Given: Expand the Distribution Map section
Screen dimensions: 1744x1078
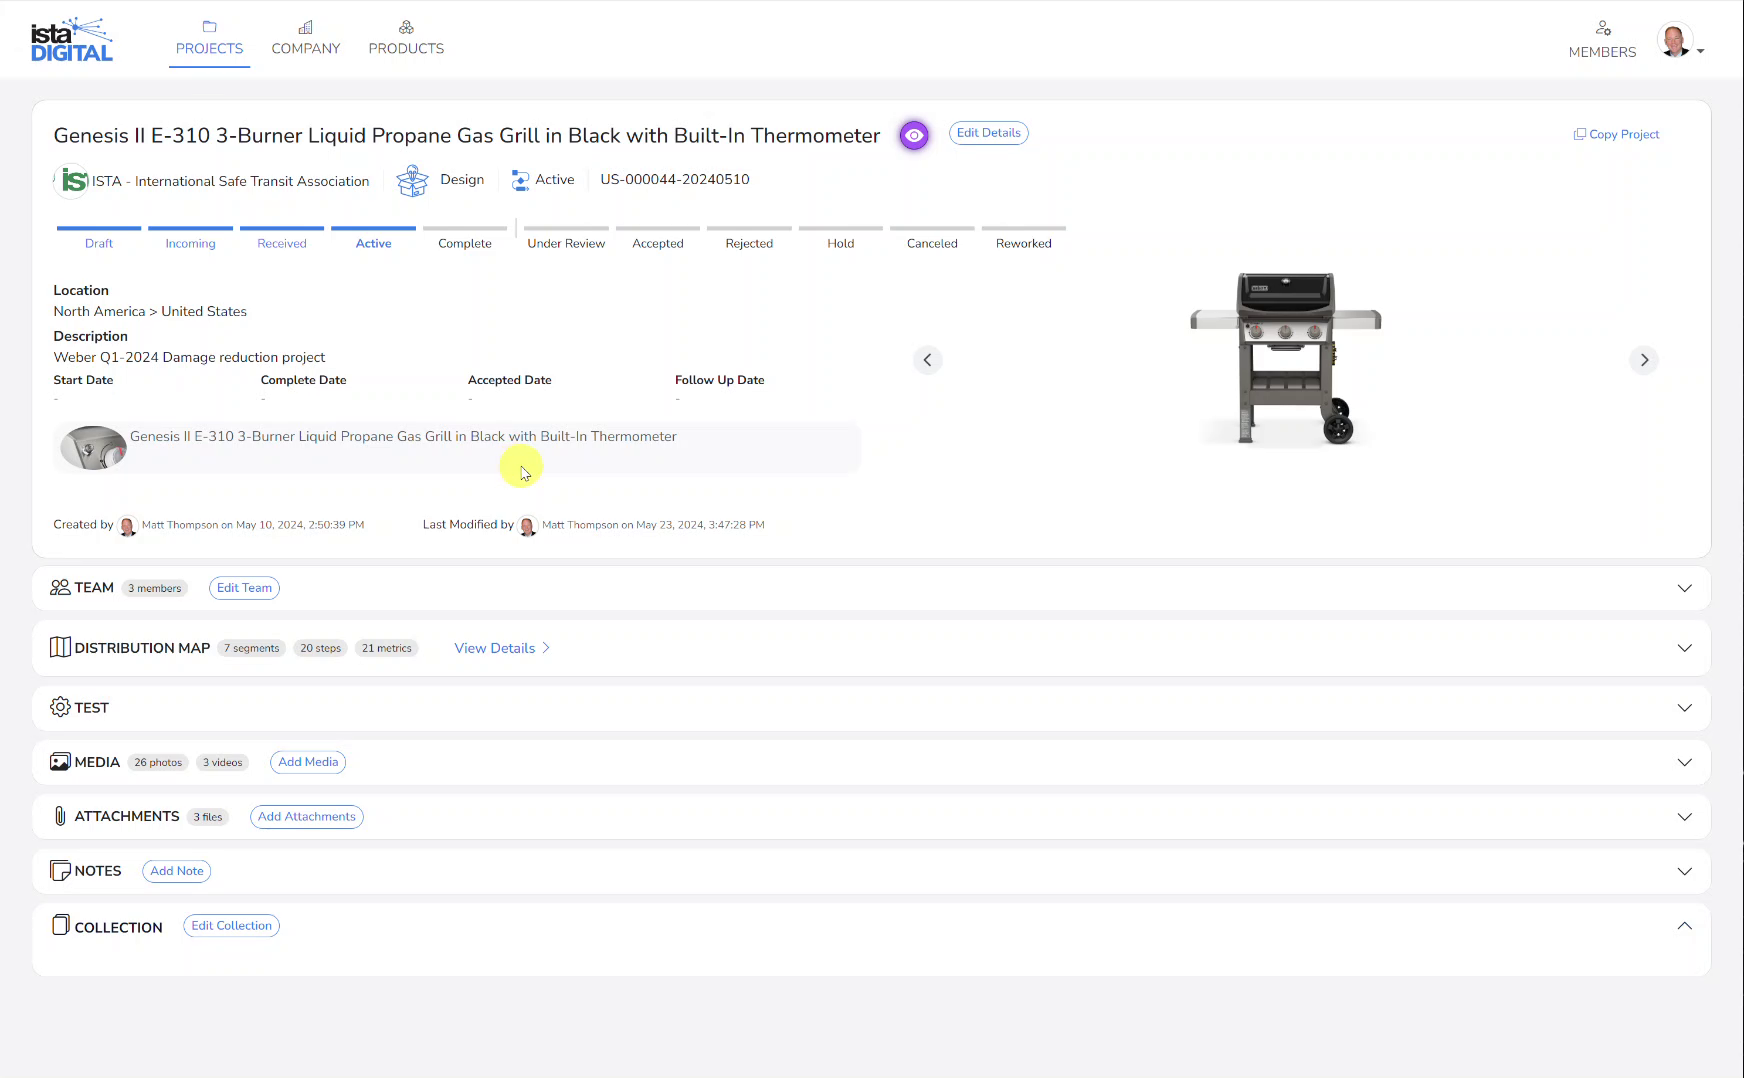Looking at the screenshot, I should [x=1684, y=648].
